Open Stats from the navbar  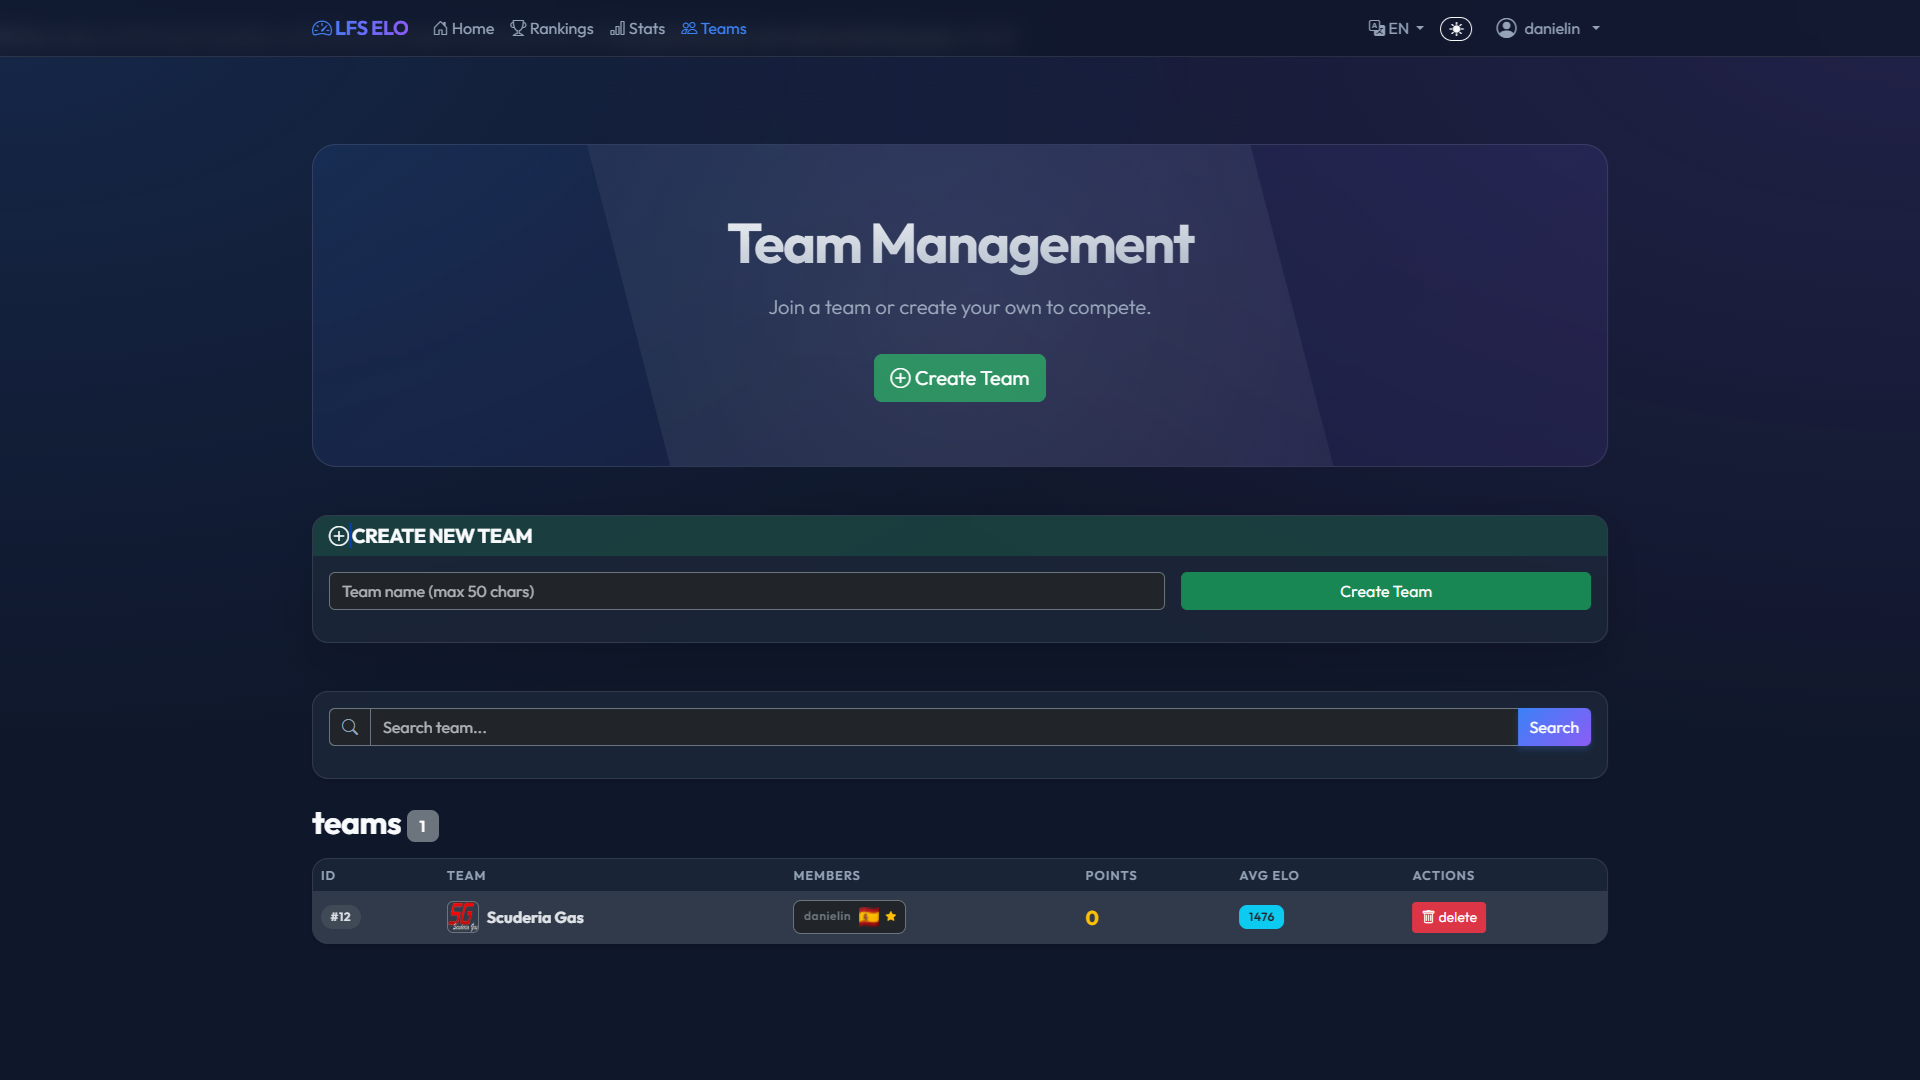pyautogui.click(x=637, y=29)
